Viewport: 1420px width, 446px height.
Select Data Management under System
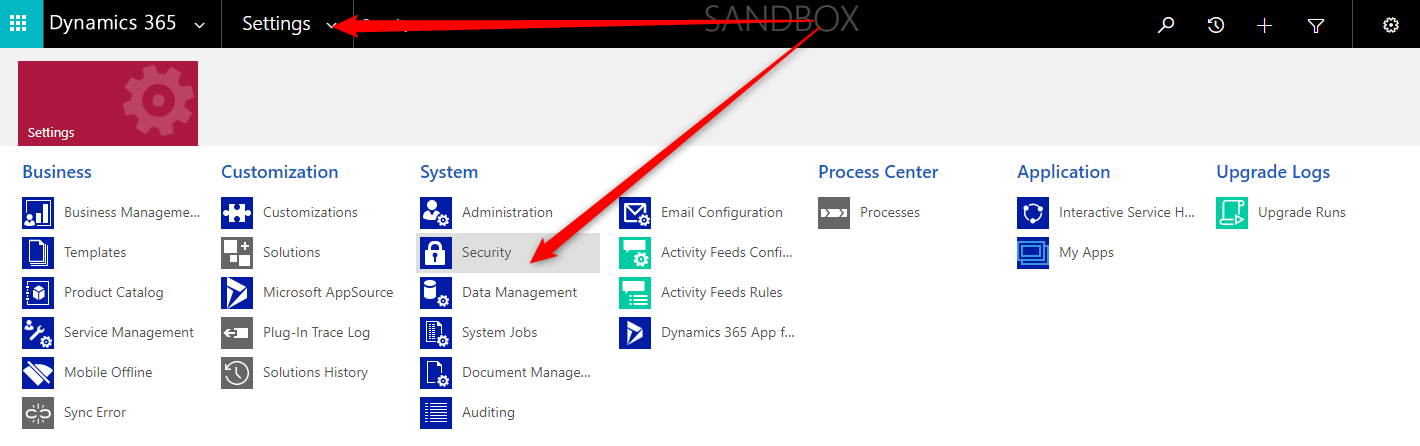[x=519, y=293]
